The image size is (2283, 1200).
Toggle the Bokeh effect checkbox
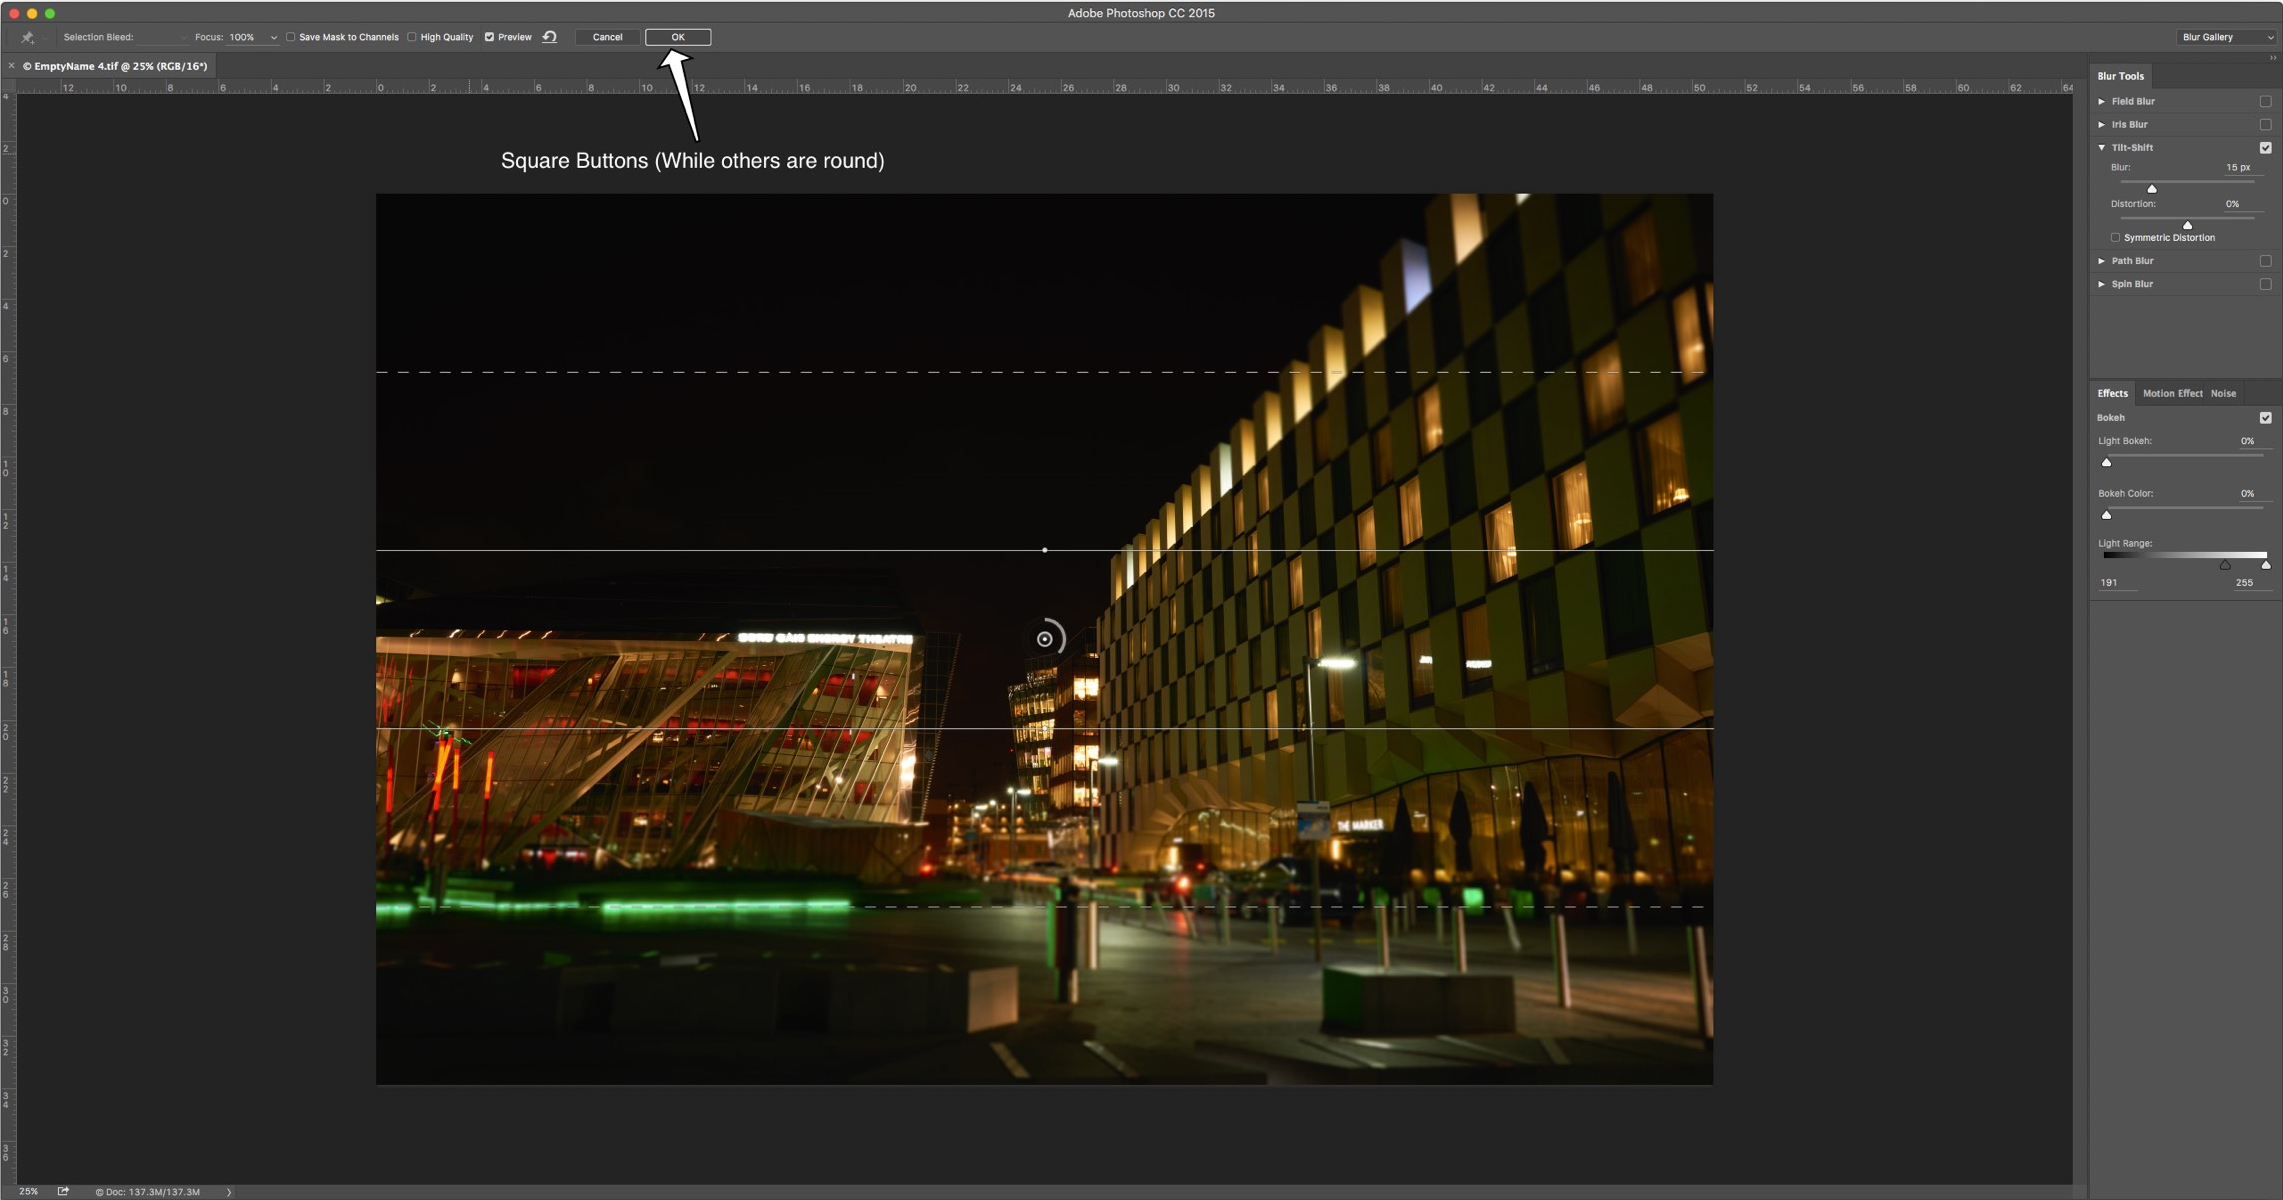click(x=2265, y=418)
